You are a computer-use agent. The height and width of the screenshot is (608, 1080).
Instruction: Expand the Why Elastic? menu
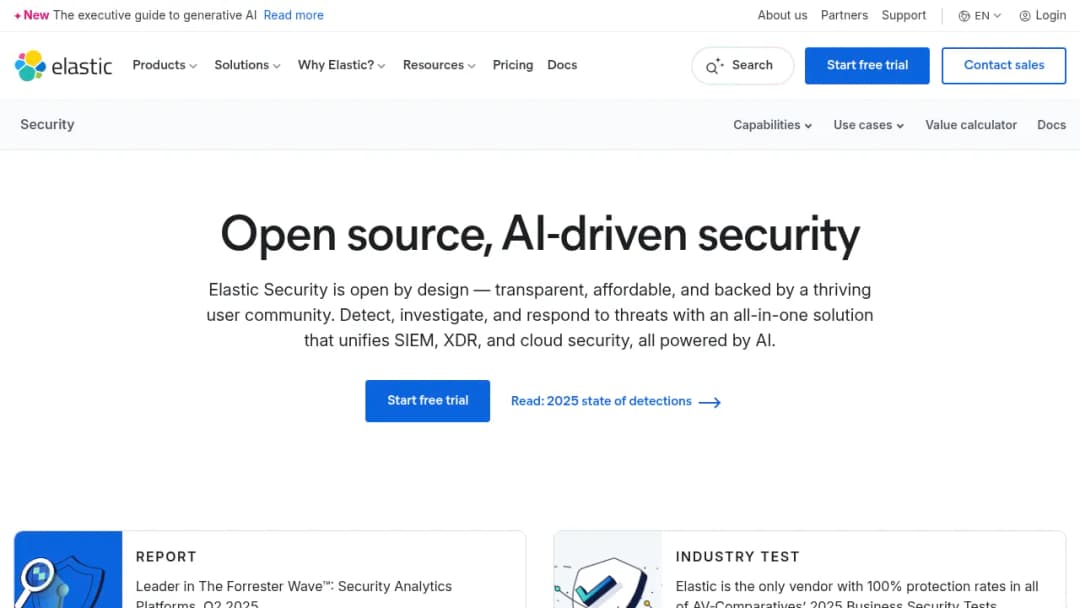(x=342, y=65)
